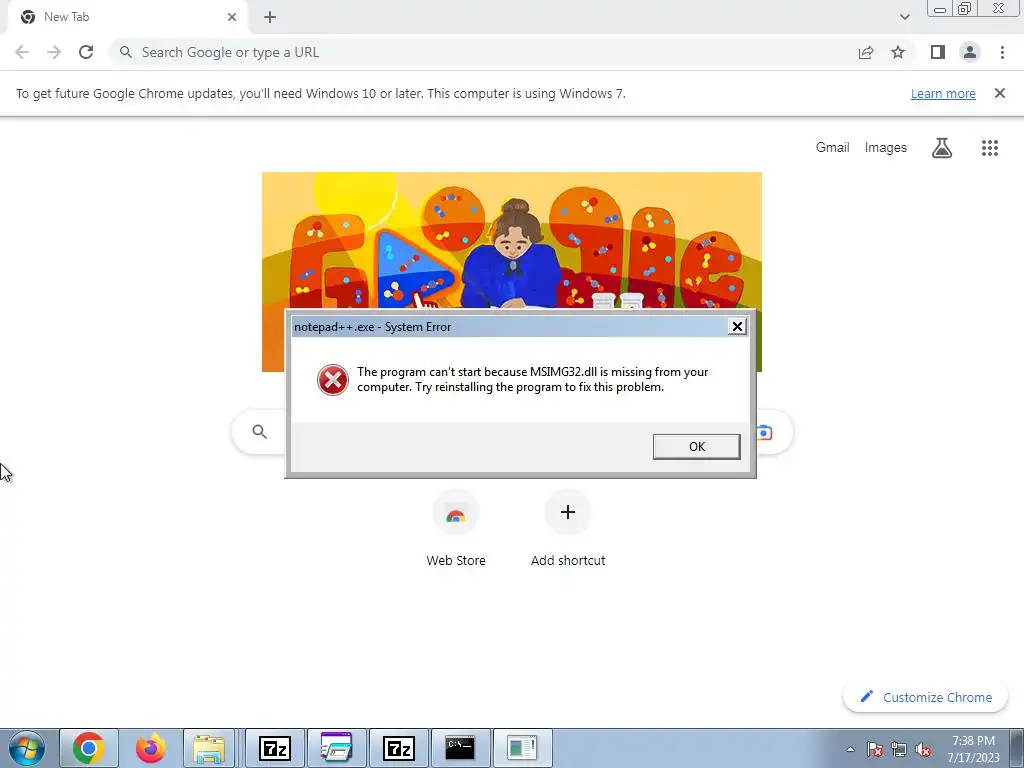Open the Action Center flag icon
Image resolution: width=1024 pixels, height=768 pixels.
click(874, 749)
